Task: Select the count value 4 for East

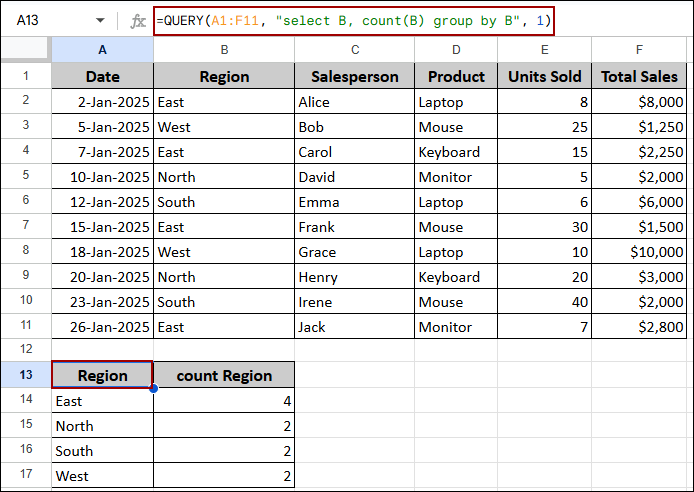Action: 224,401
